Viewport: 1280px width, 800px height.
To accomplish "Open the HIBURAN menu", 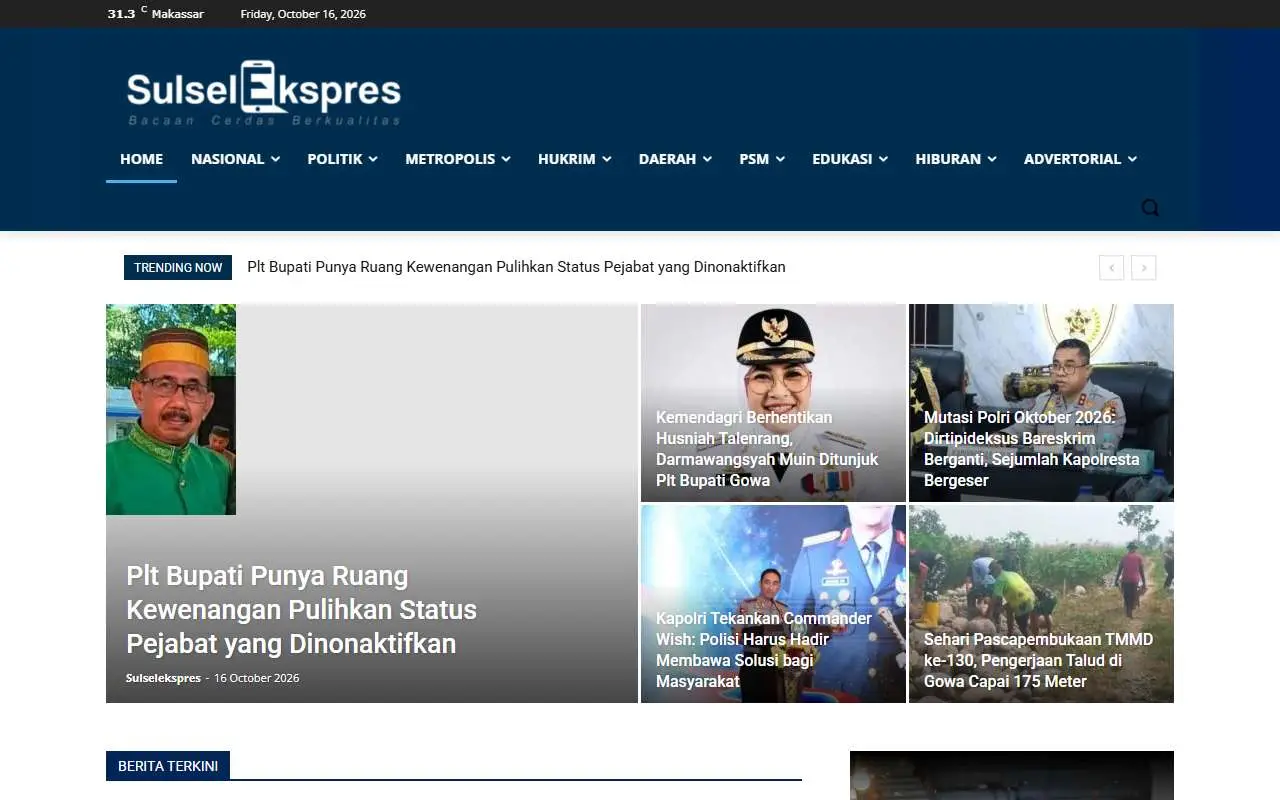I will click(956, 159).
